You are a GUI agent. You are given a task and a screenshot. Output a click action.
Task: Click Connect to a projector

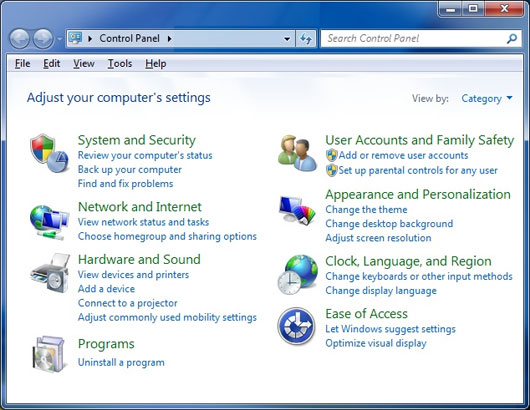click(x=127, y=303)
